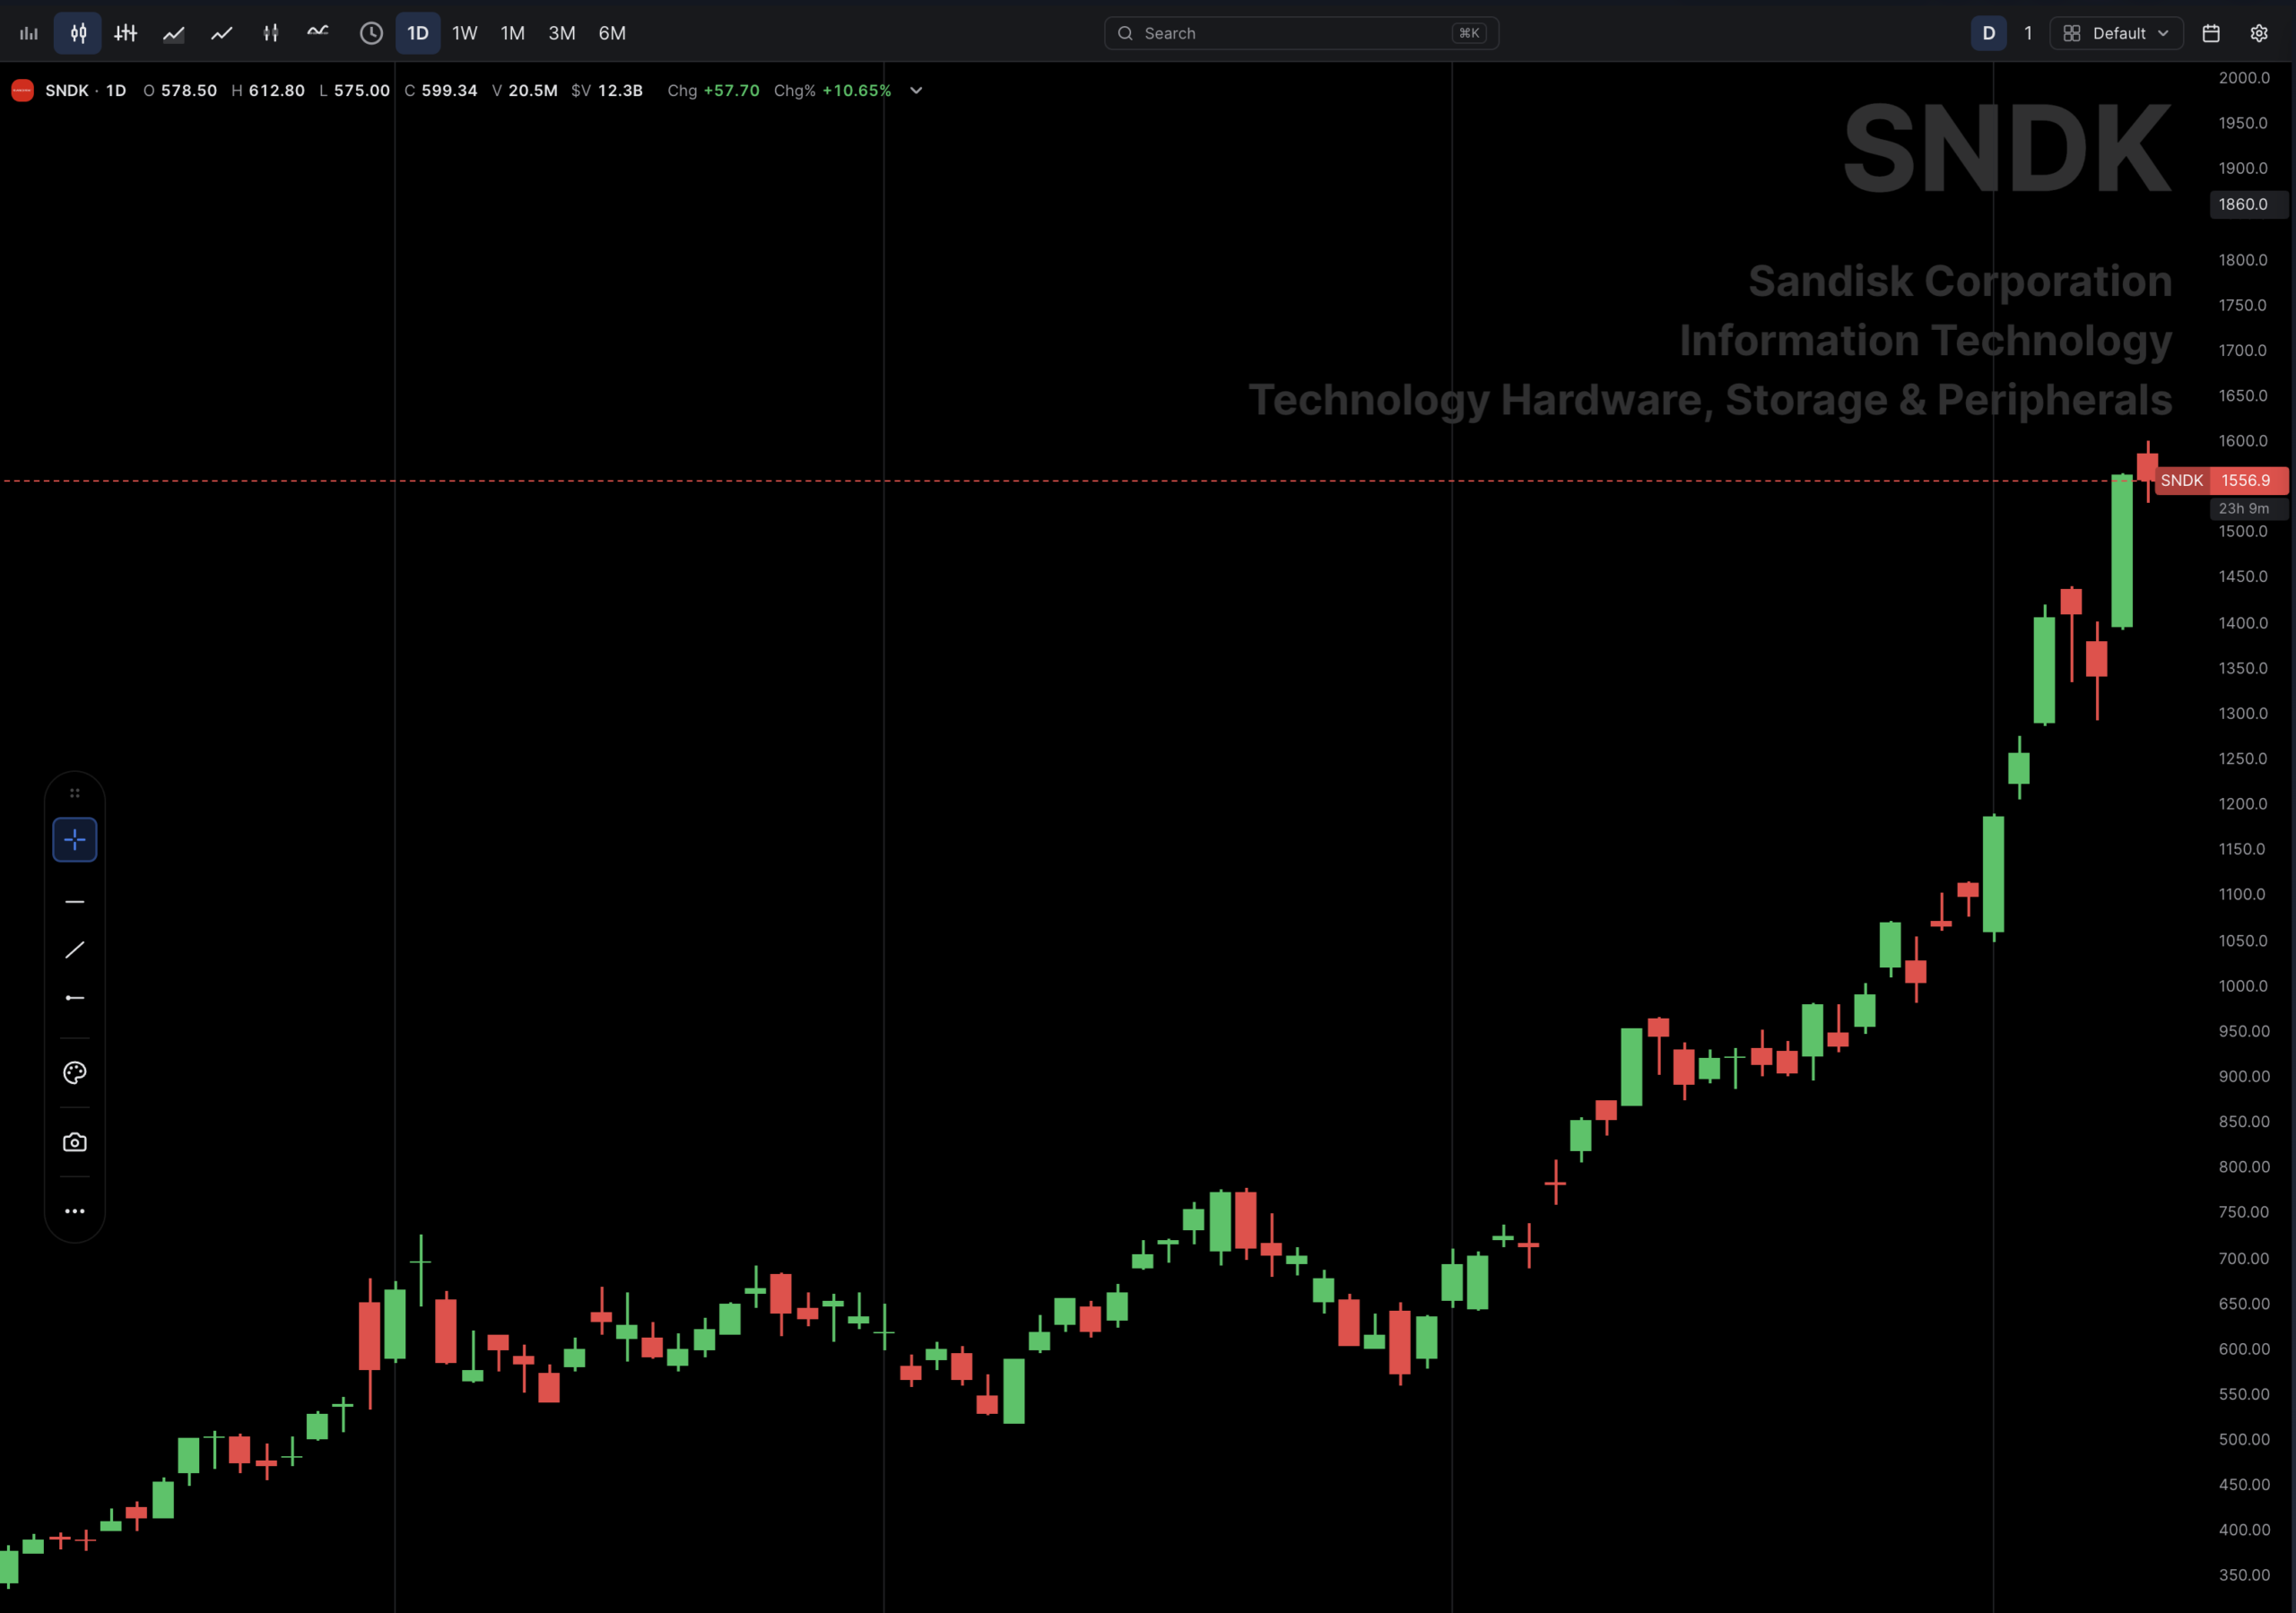This screenshot has width=2296, height=1613.
Task: Click the SNDK 1D symbol label
Action: tap(86, 91)
